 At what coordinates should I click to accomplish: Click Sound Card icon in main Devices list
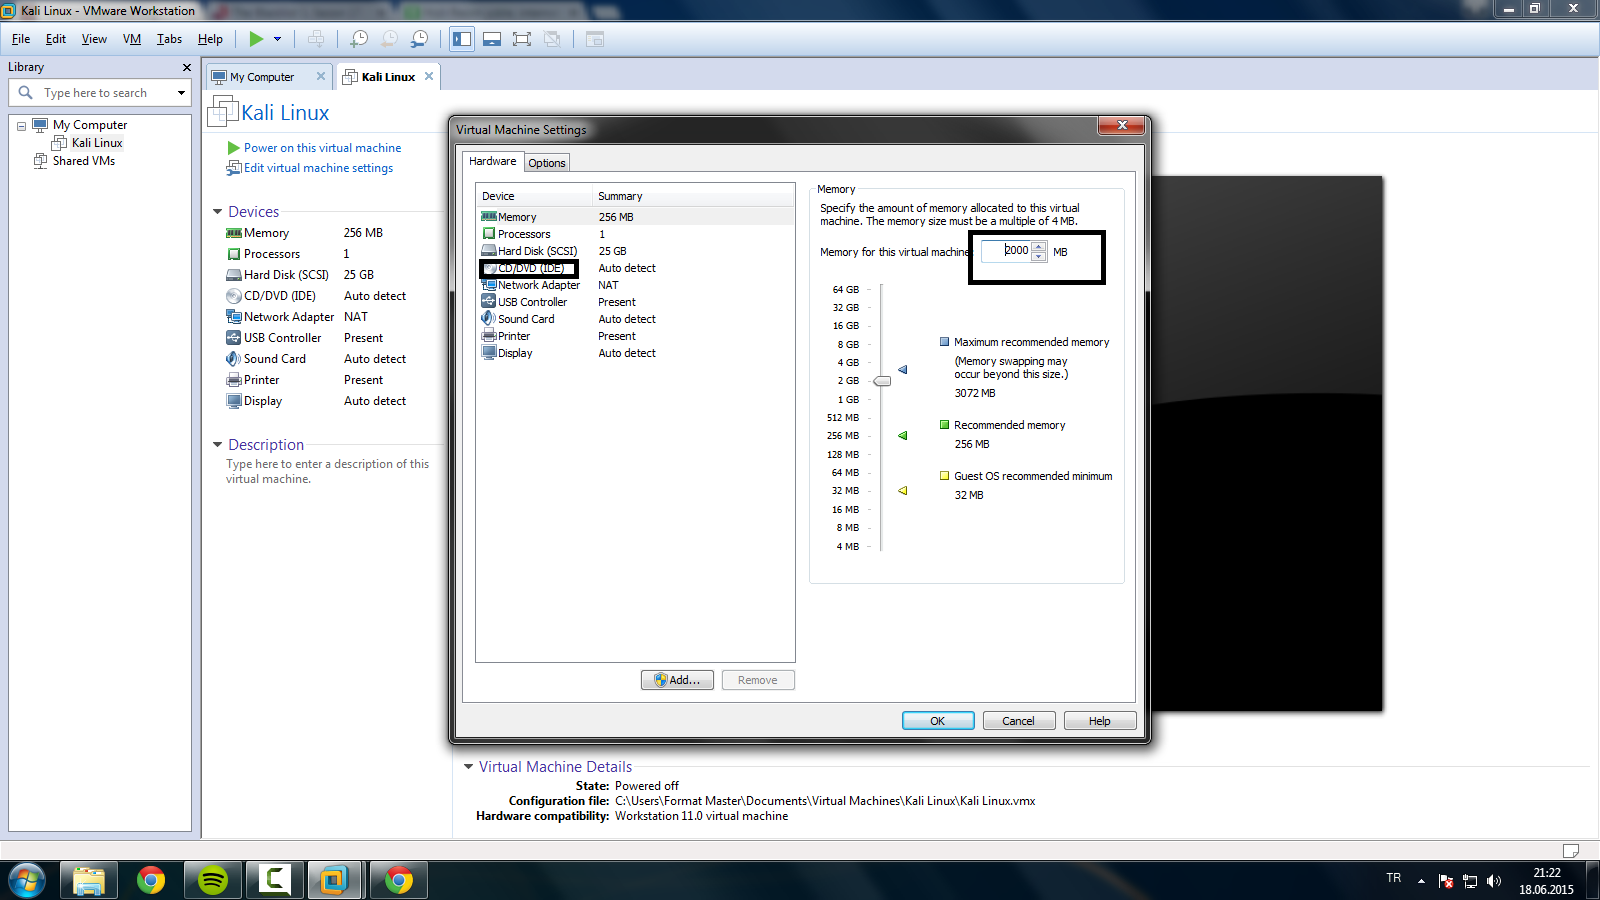click(234, 359)
